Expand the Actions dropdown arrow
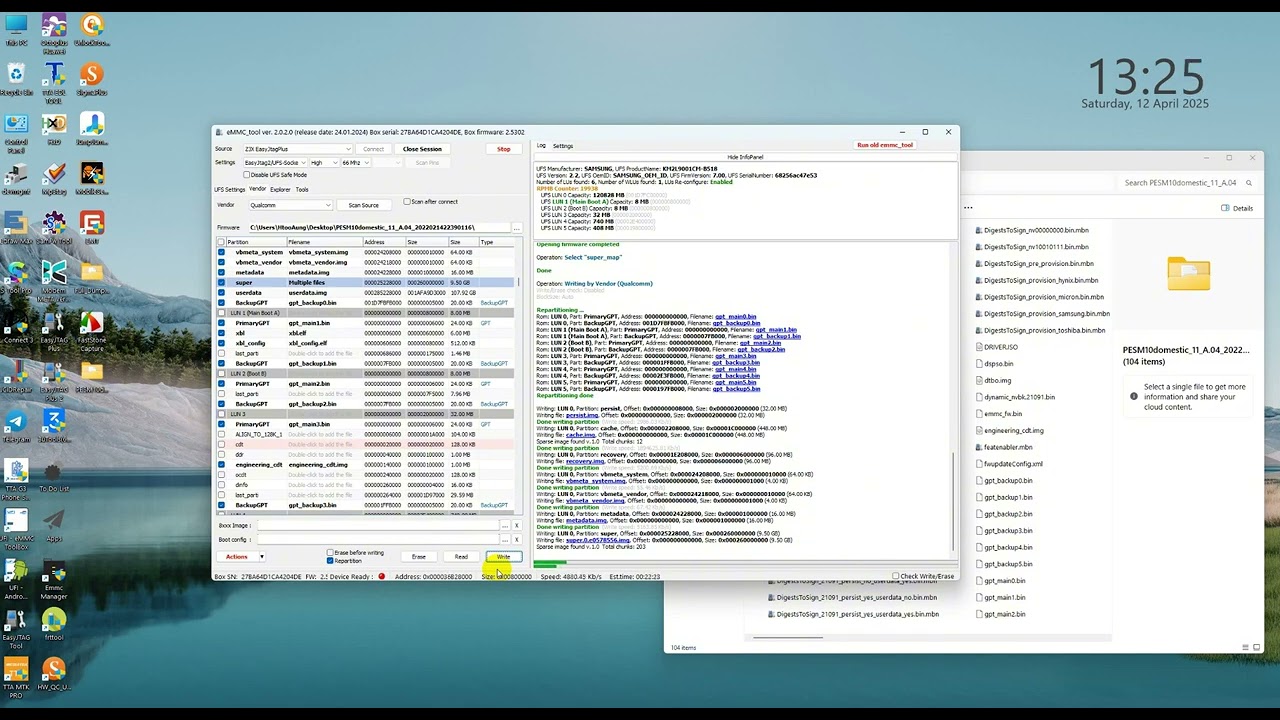This screenshot has height=720, width=1280. pyautogui.click(x=262, y=557)
